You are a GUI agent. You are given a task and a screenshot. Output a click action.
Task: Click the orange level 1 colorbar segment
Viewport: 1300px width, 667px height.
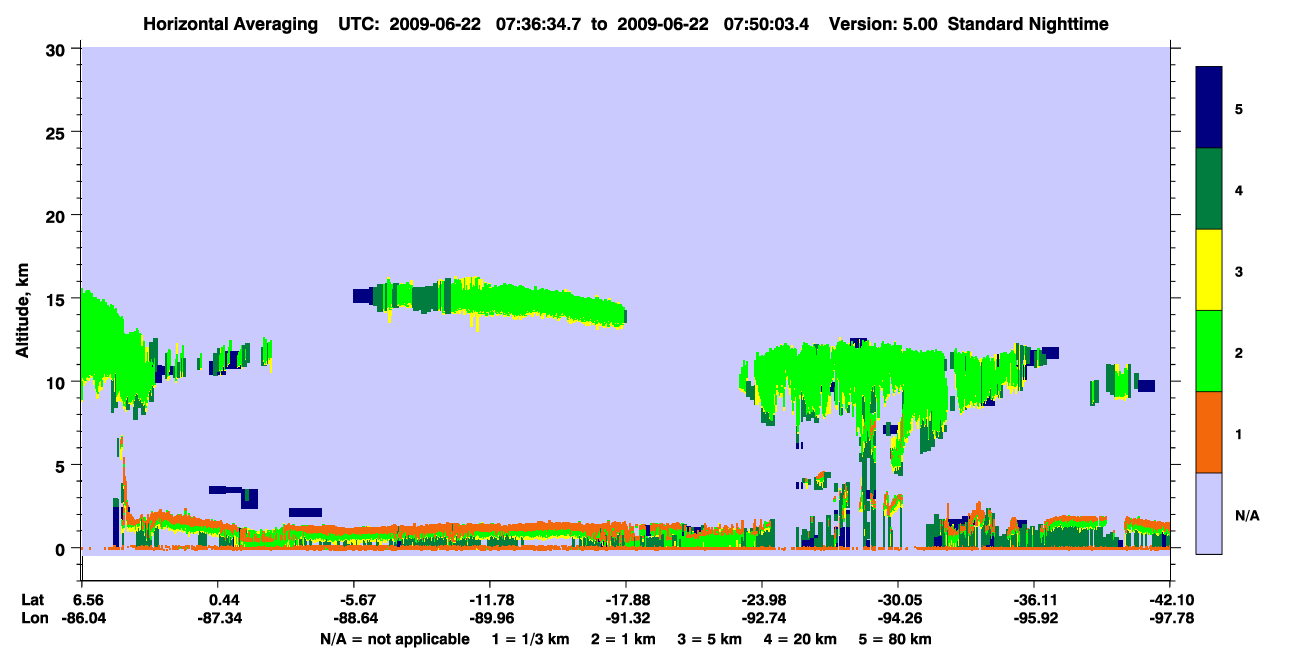1209,432
